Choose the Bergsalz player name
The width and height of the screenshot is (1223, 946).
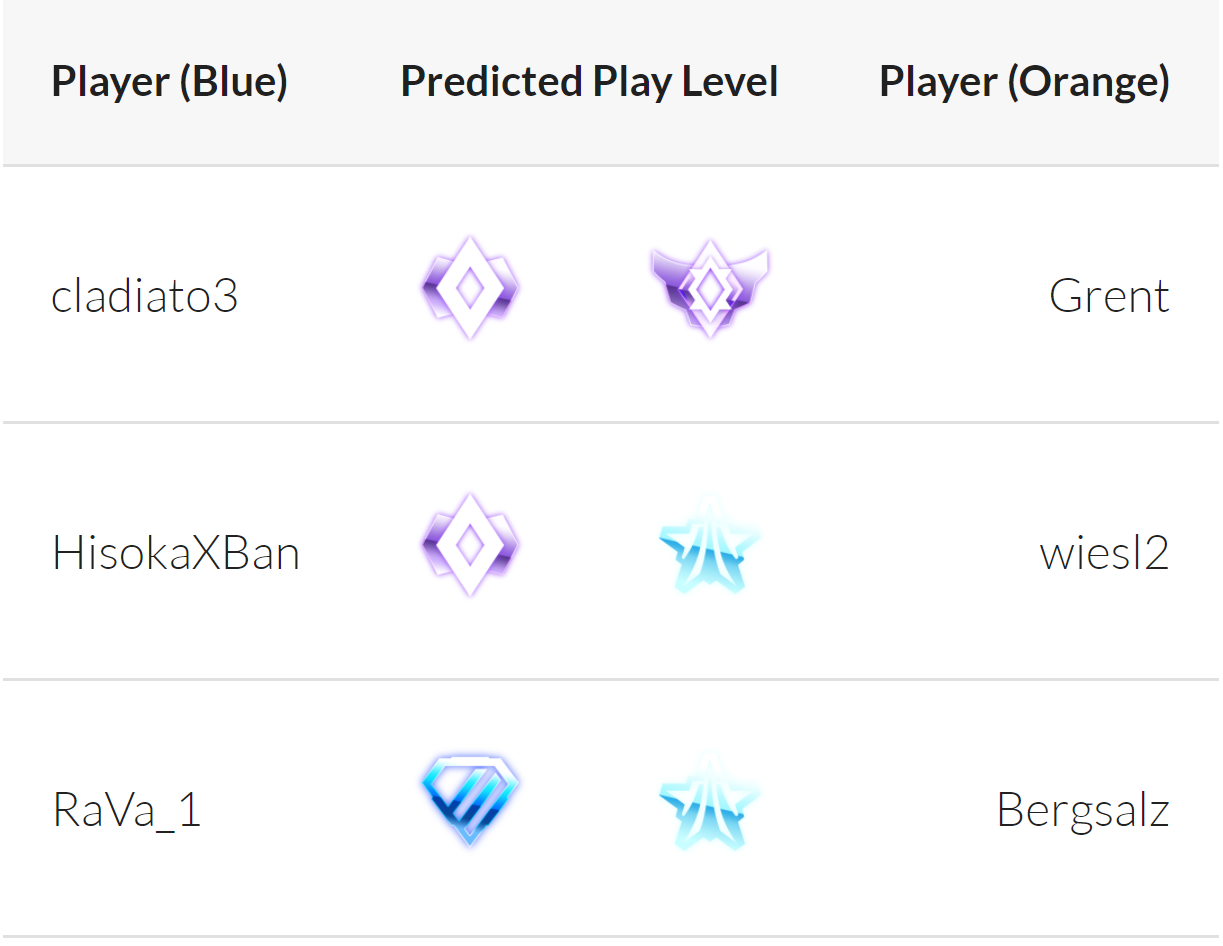point(1083,809)
